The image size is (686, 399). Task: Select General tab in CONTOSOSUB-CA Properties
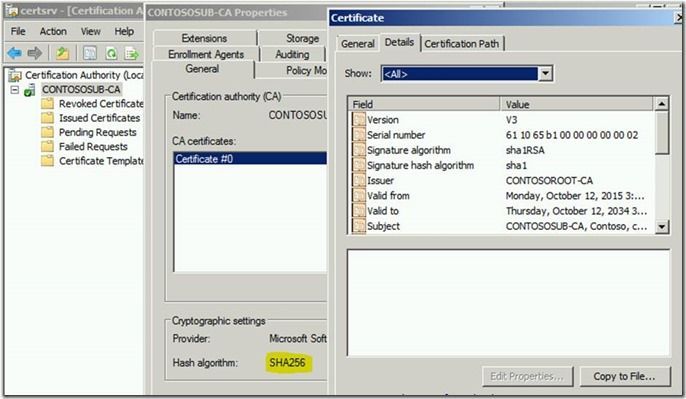[x=202, y=69]
